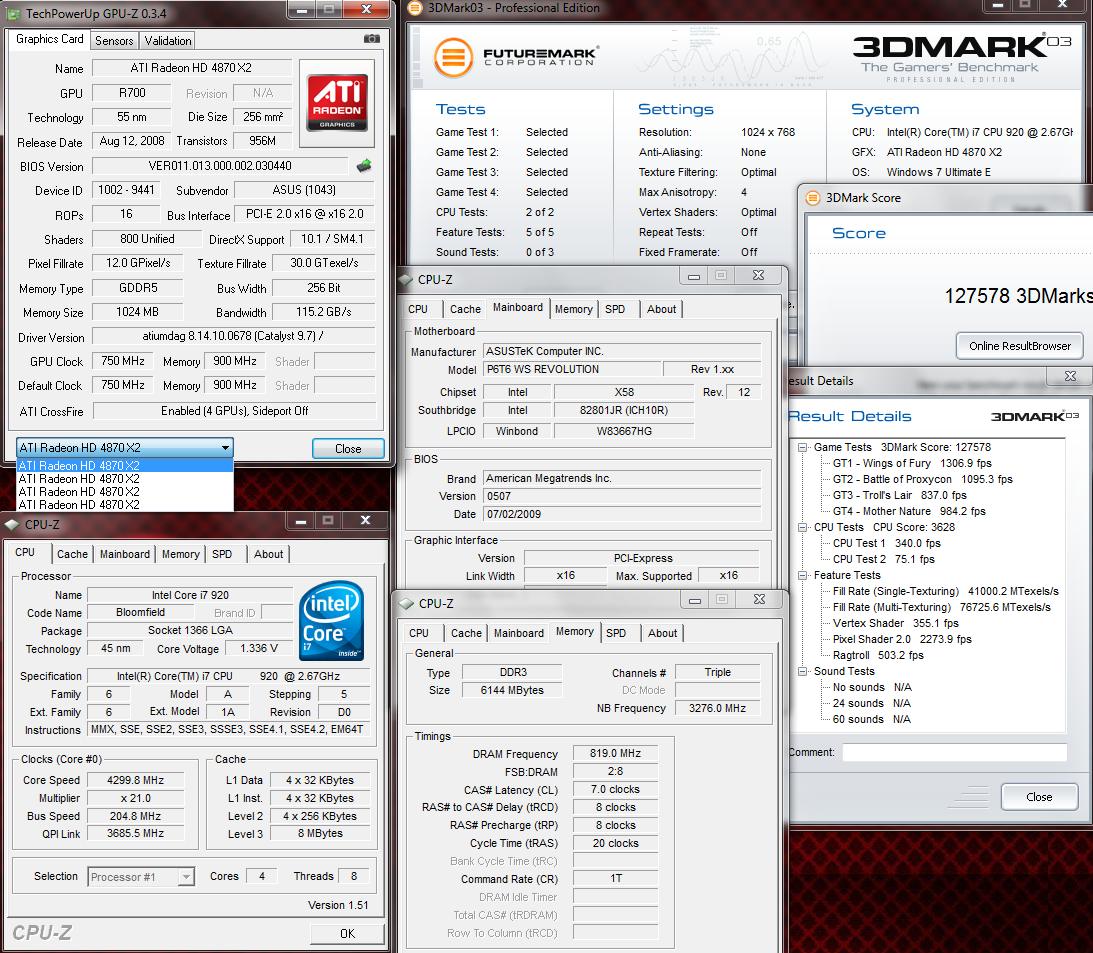Image resolution: width=1093 pixels, height=953 pixels.
Task: Select the highlighted ATI Radeon HD 4870 X2 entry
Action: point(124,466)
